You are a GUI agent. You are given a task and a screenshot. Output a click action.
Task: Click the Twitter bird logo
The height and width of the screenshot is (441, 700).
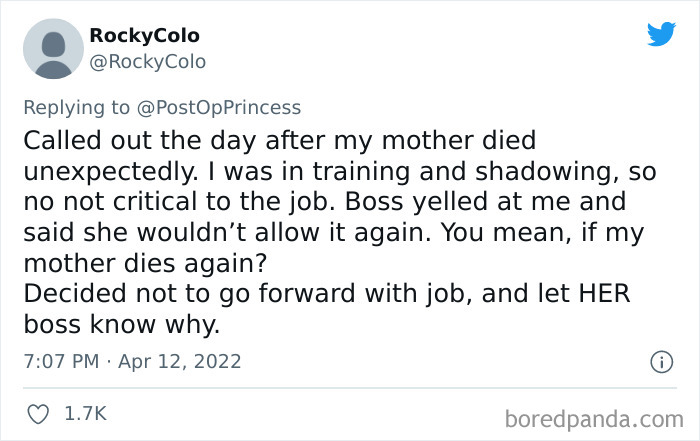point(661,35)
